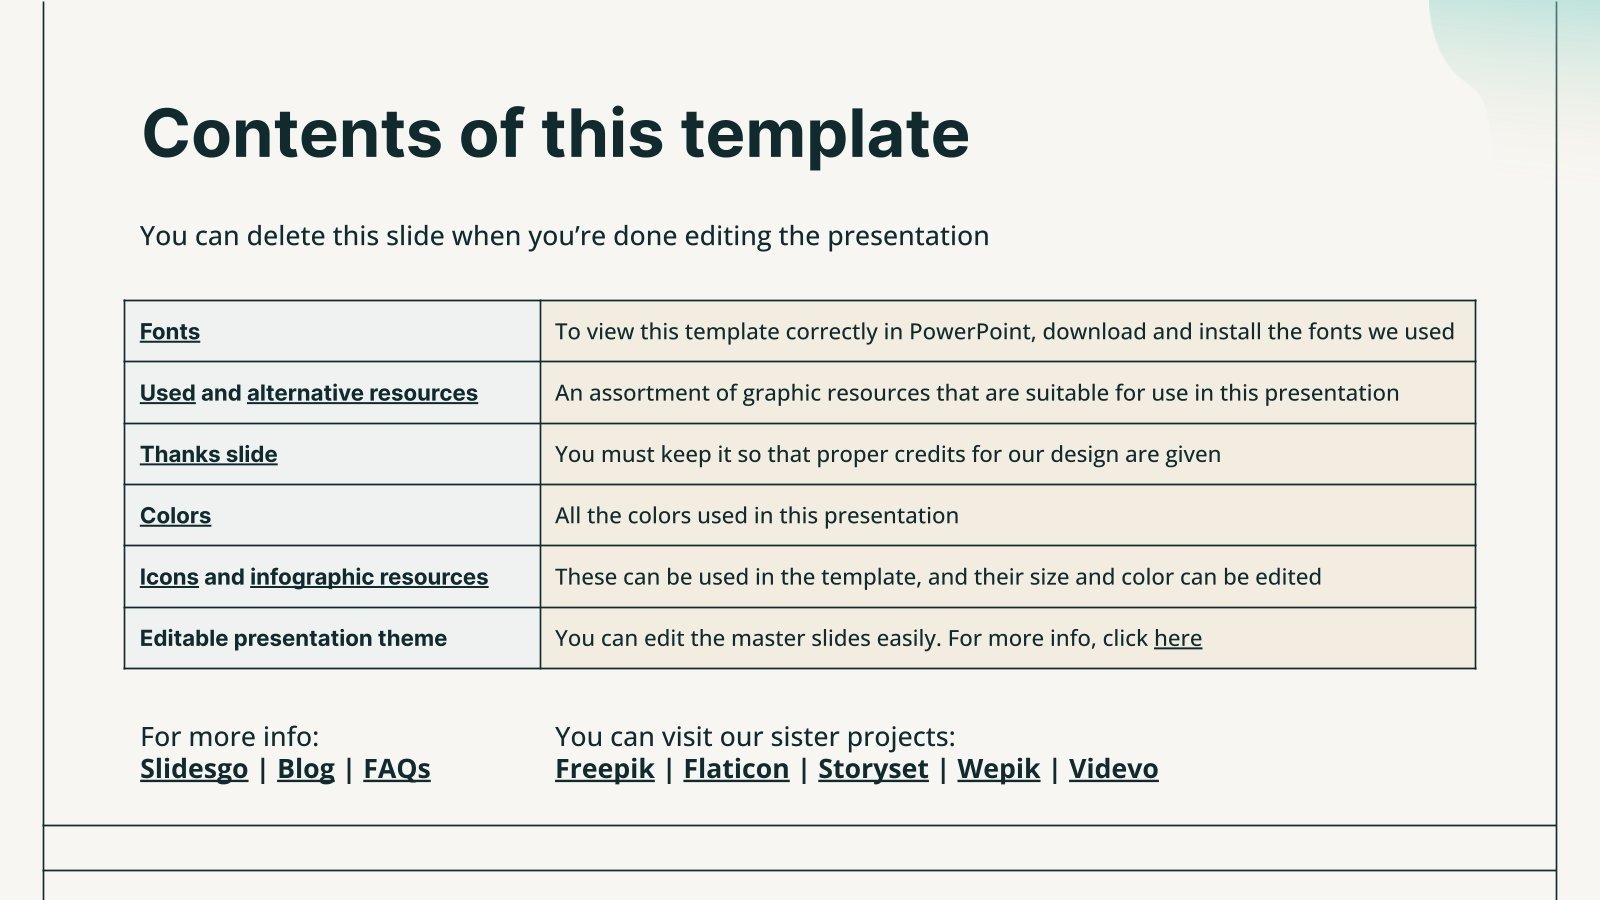Visit the Slidesgo link
This screenshot has width=1600, height=900.
[194, 769]
